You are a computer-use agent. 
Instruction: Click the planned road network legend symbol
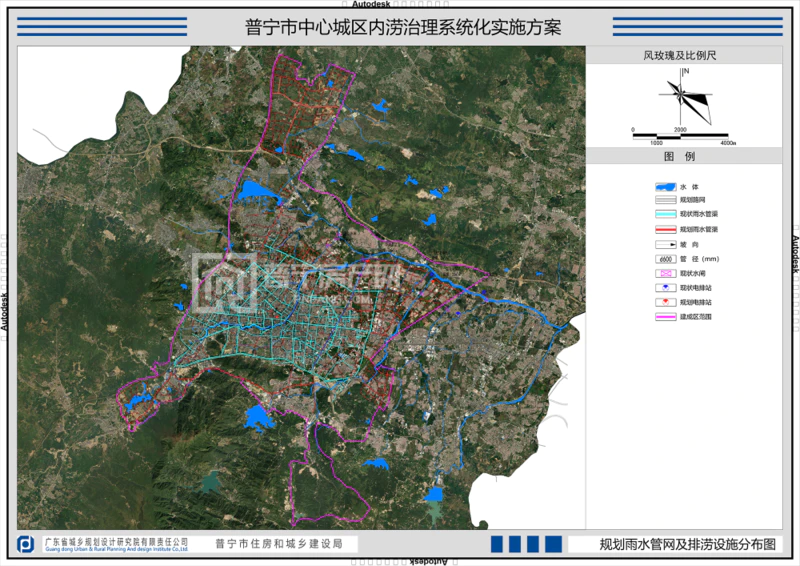tap(665, 201)
